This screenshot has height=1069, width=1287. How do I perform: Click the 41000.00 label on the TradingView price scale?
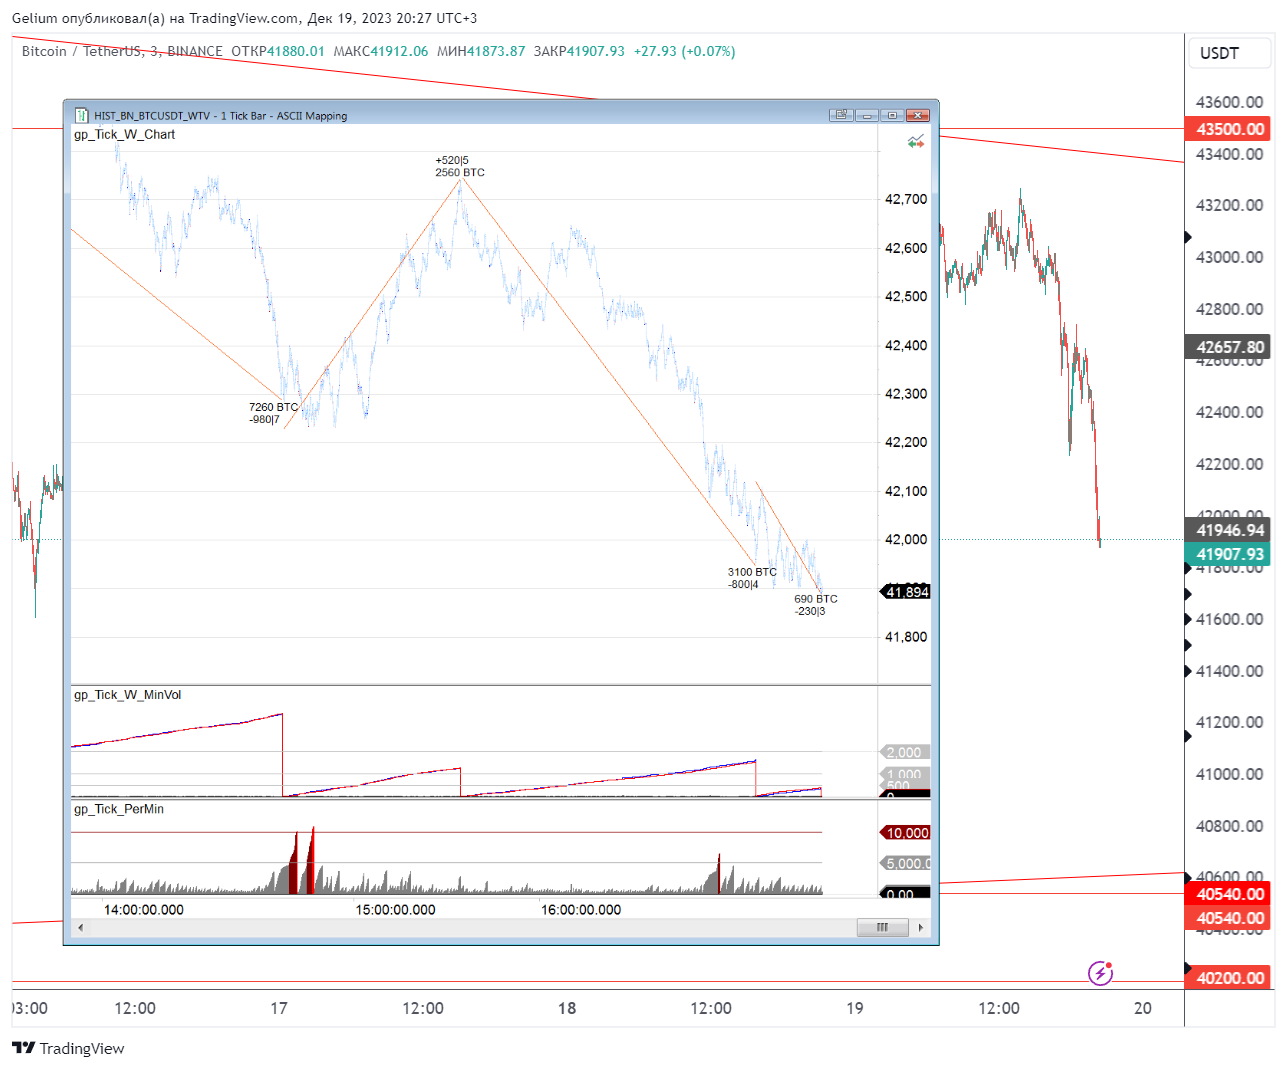click(x=1229, y=774)
